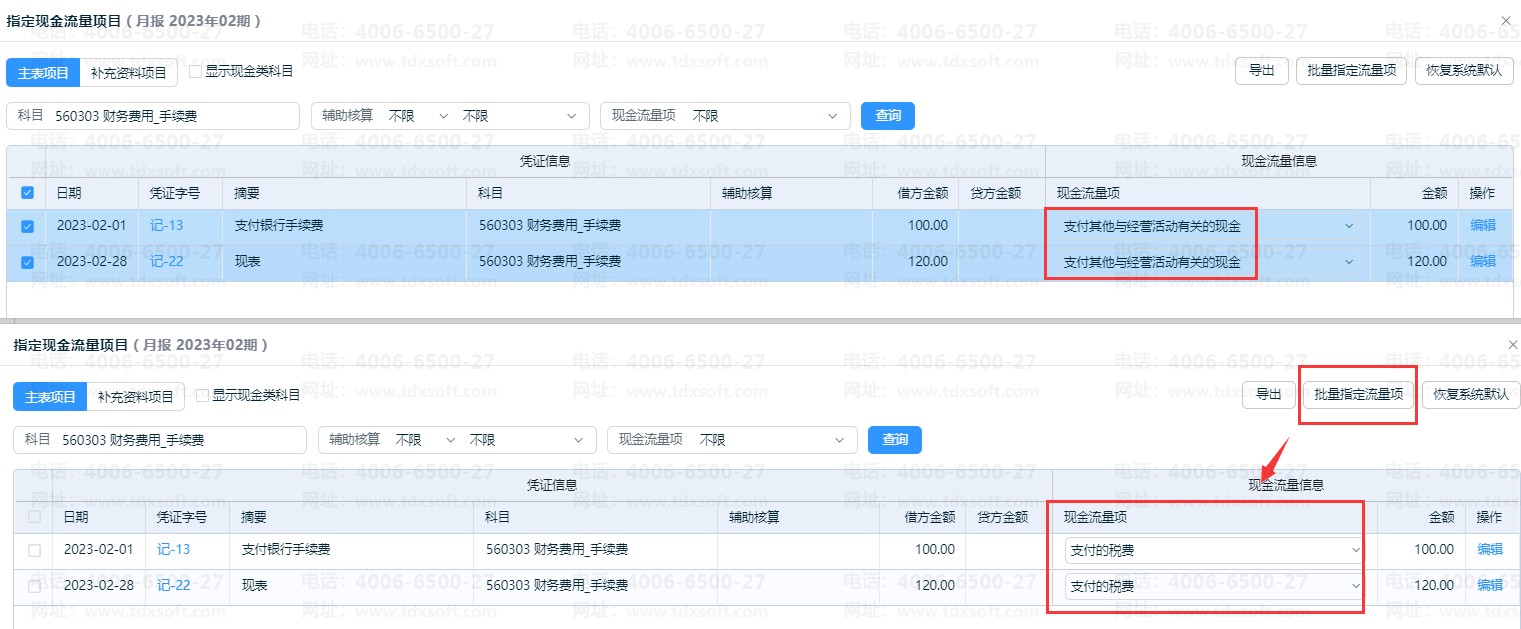
Task: Open 支付的税费 dropdown in 记-22 row
Action: (x=1213, y=586)
